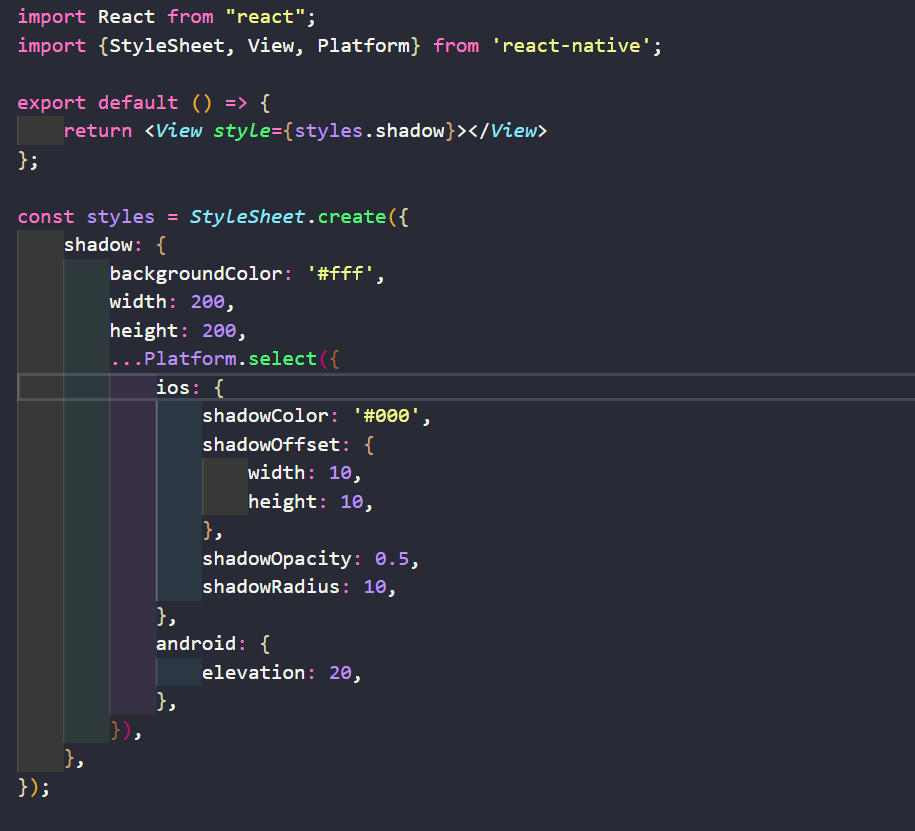Image resolution: width=915 pixels, height=831 pixels.
Task: Click the 'select' method name
Action: click(282, 358)
